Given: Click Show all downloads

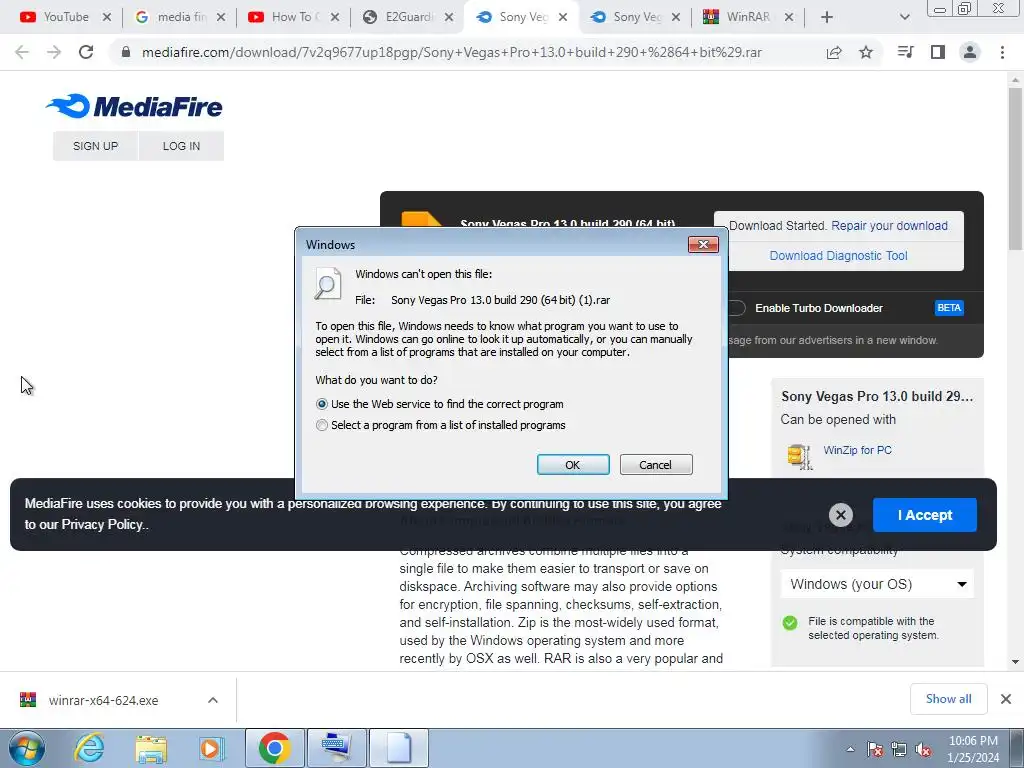Looking at the screenshot, I should click(x=948, y=699).
